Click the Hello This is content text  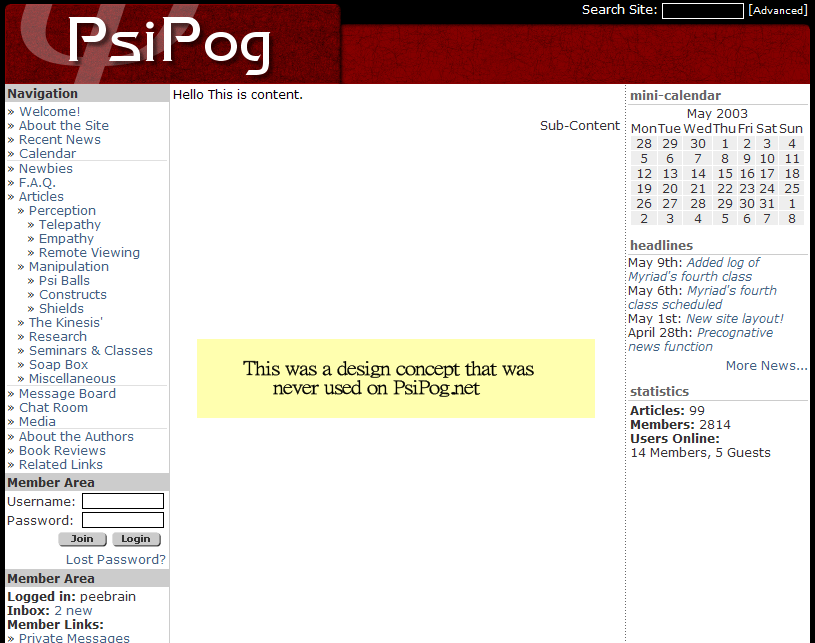tap(238, 95)
